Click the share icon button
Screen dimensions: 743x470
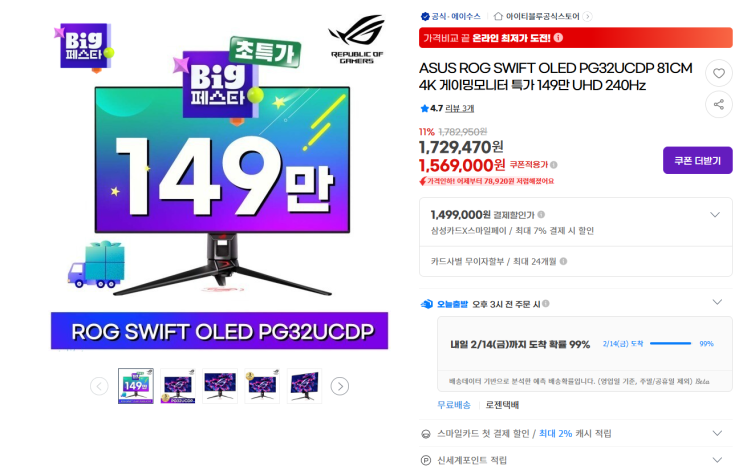click(x=719, y=104)
